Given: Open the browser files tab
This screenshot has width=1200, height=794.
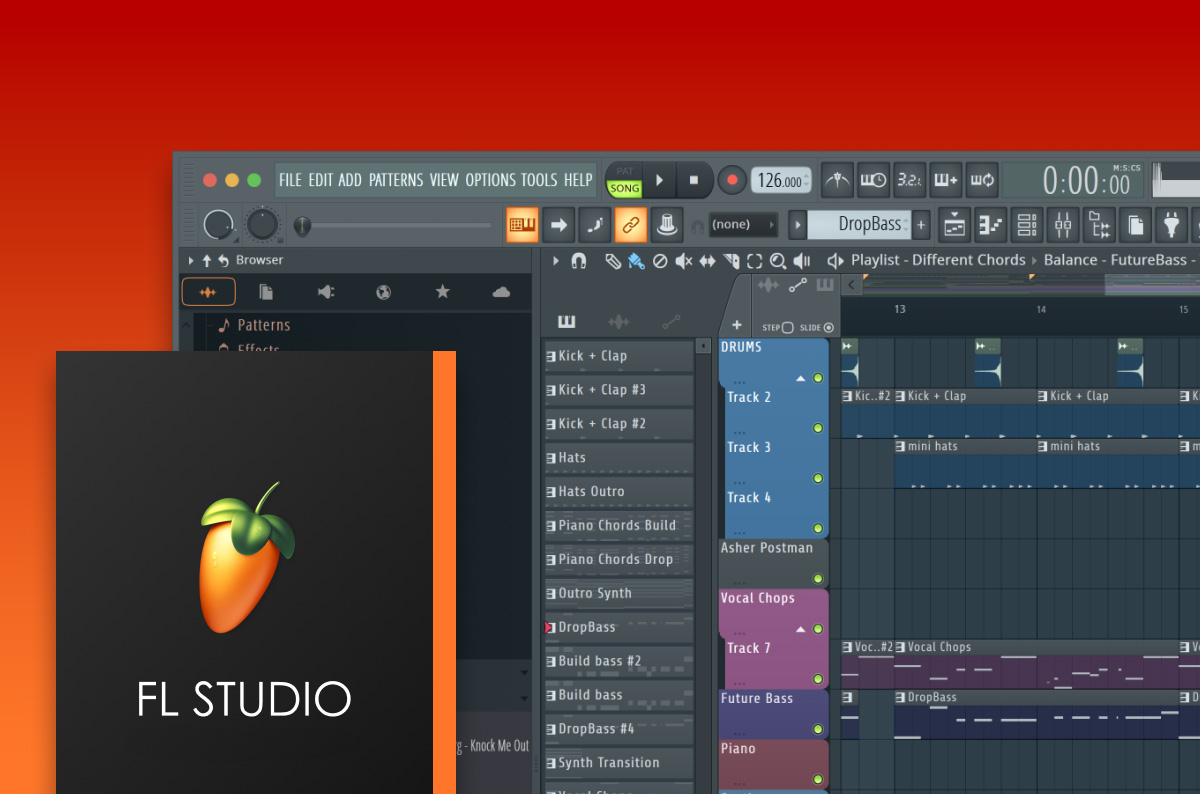Looking at the screenshot, I should 266,292.
